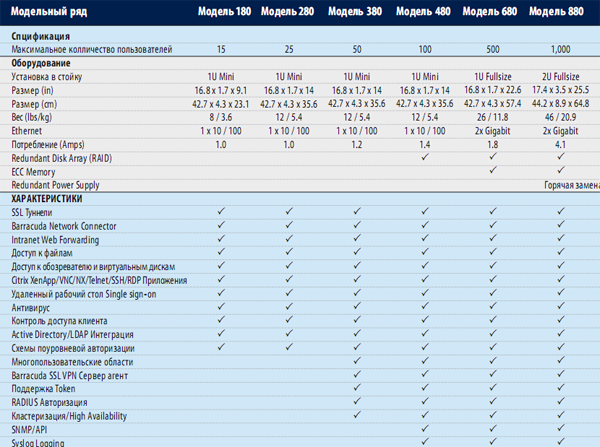600x447 pixels.
Task: Click the Доступ к файлам row label
Action: point(42,253)
